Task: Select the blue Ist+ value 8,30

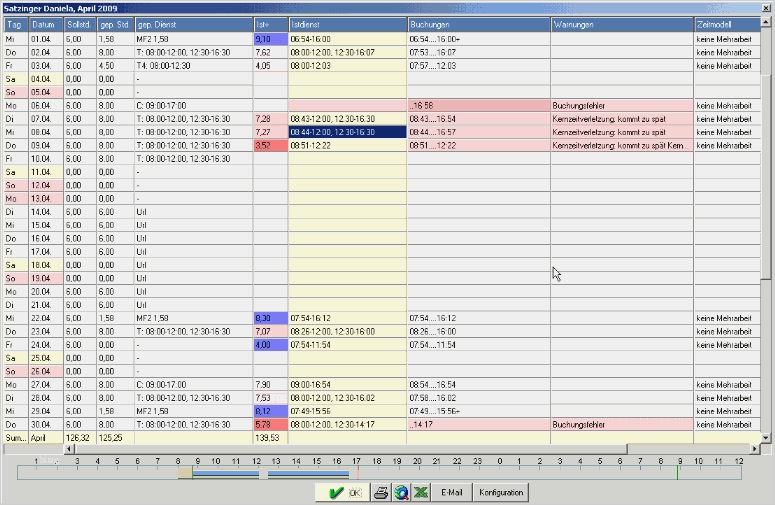Action: click(x=270, y=318)
